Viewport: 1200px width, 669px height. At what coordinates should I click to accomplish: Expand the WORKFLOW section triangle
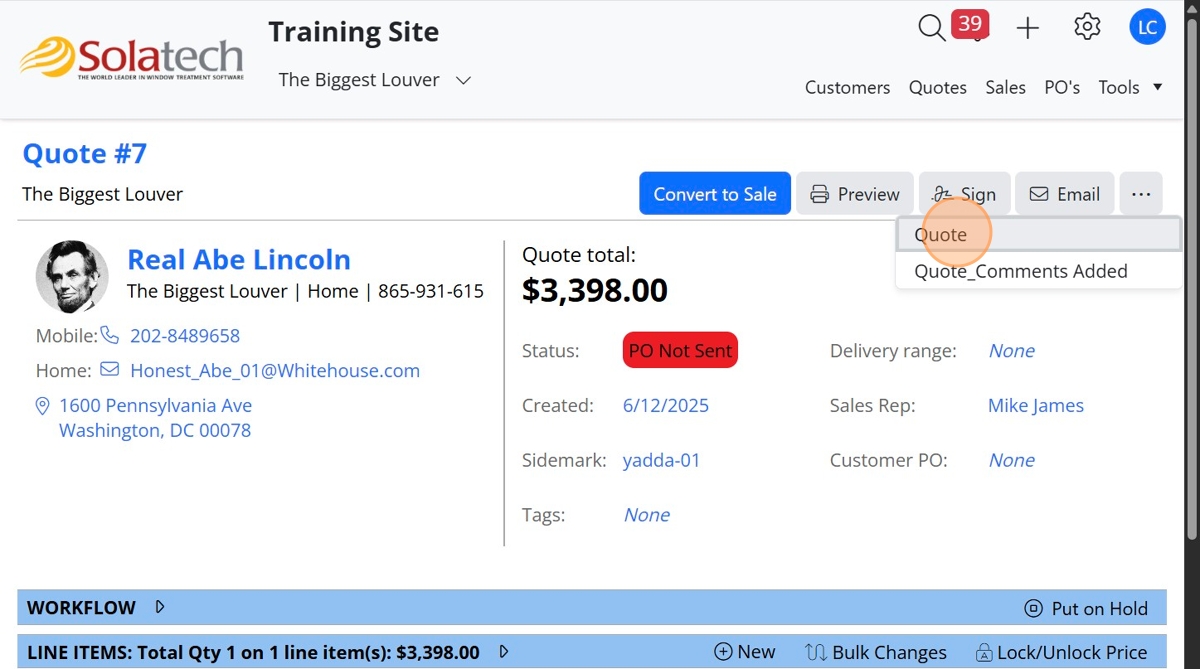coord(160,607)
